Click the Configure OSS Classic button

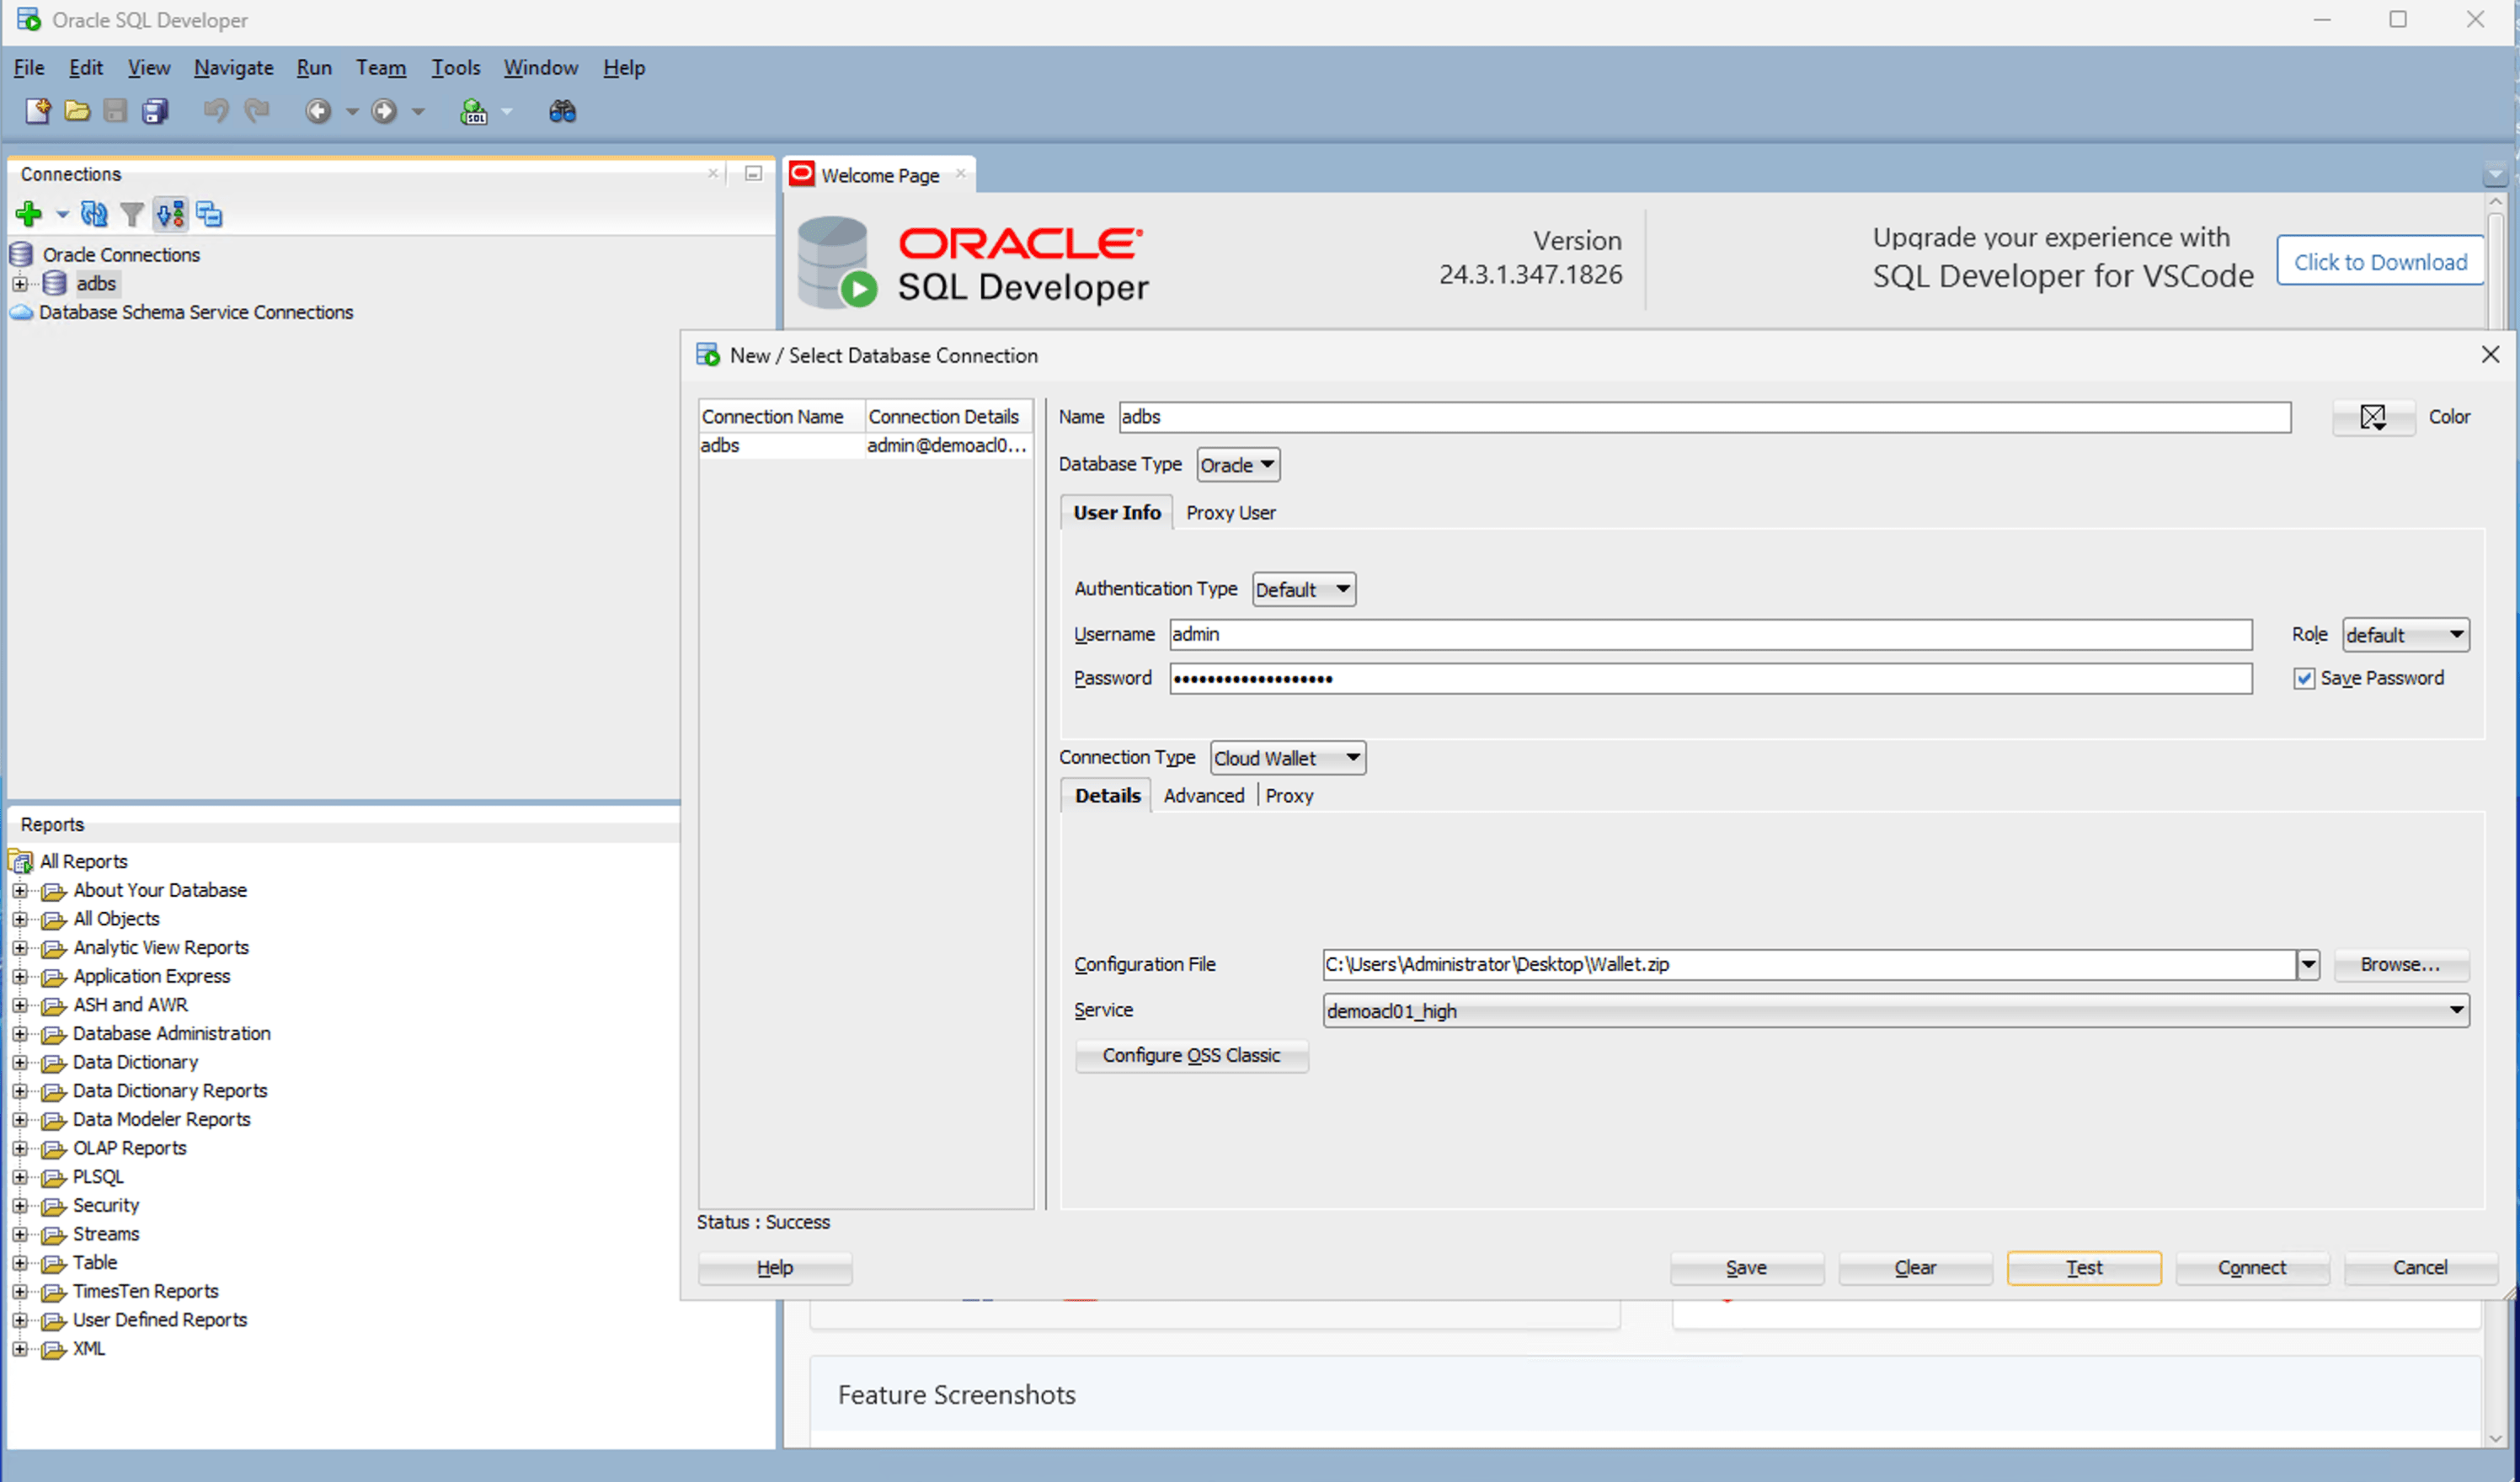(1191, 1055)
